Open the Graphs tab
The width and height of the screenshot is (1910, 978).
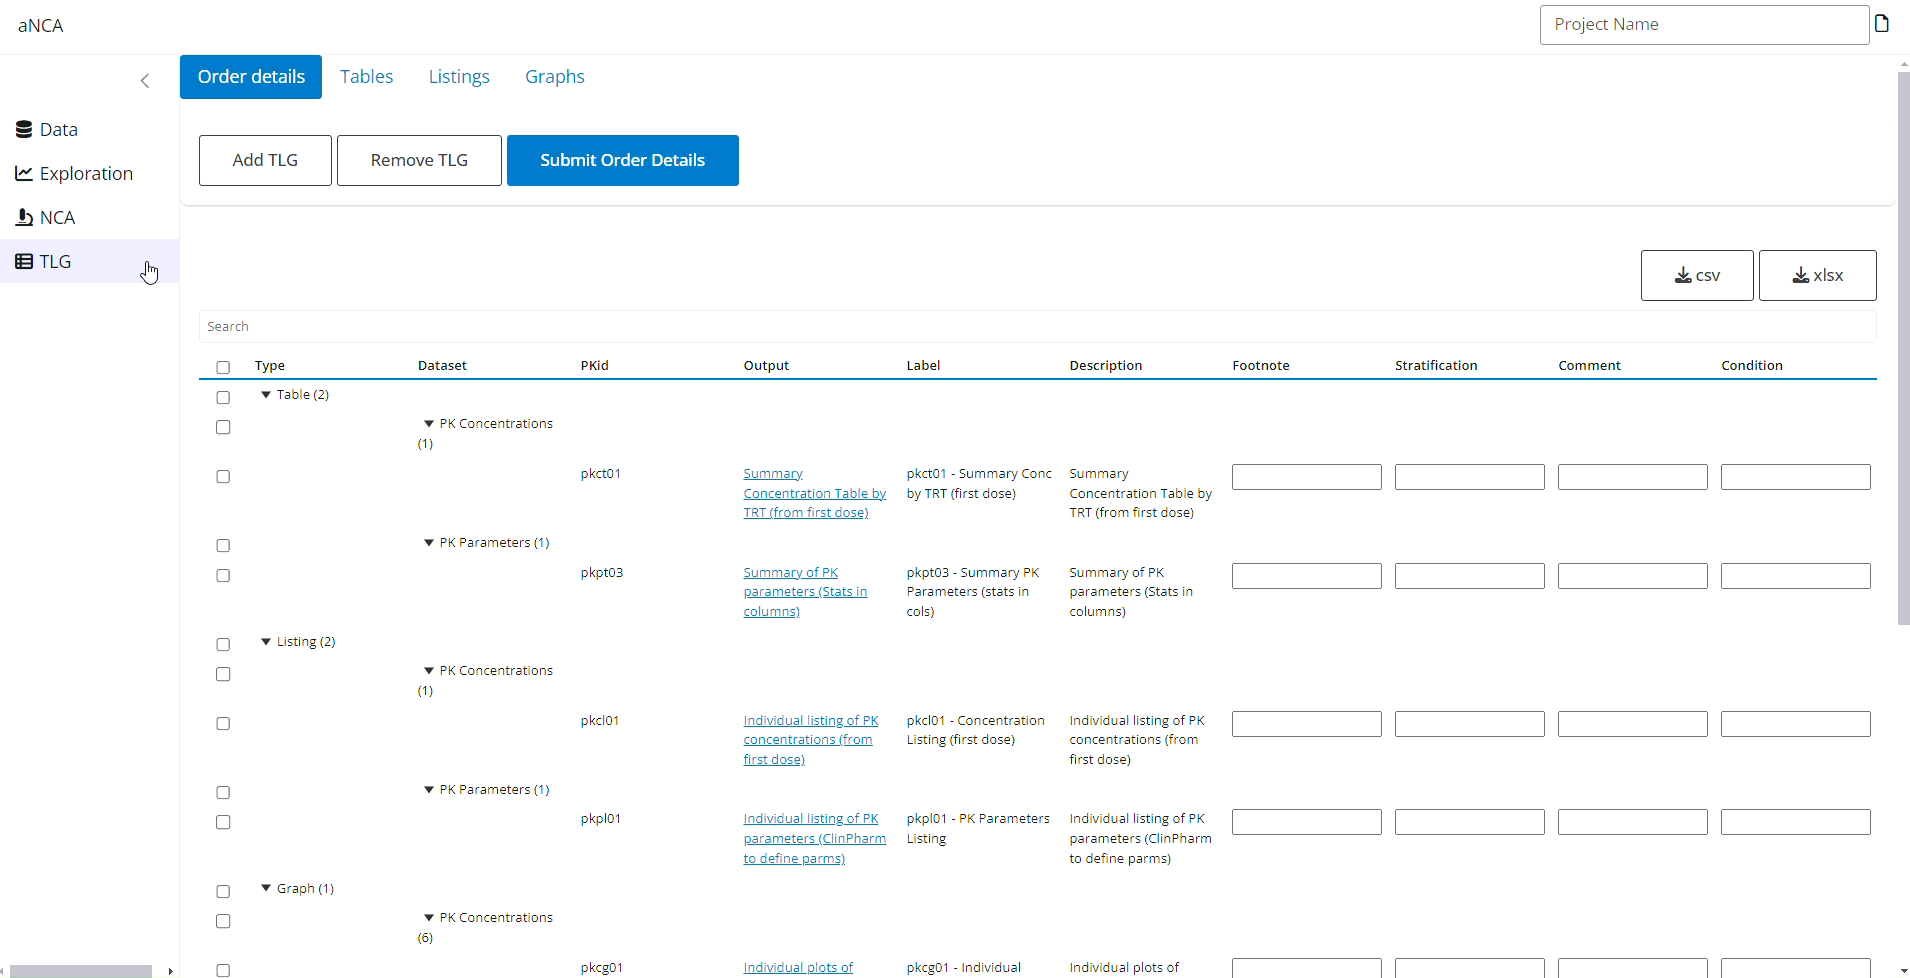pos(554,76)
